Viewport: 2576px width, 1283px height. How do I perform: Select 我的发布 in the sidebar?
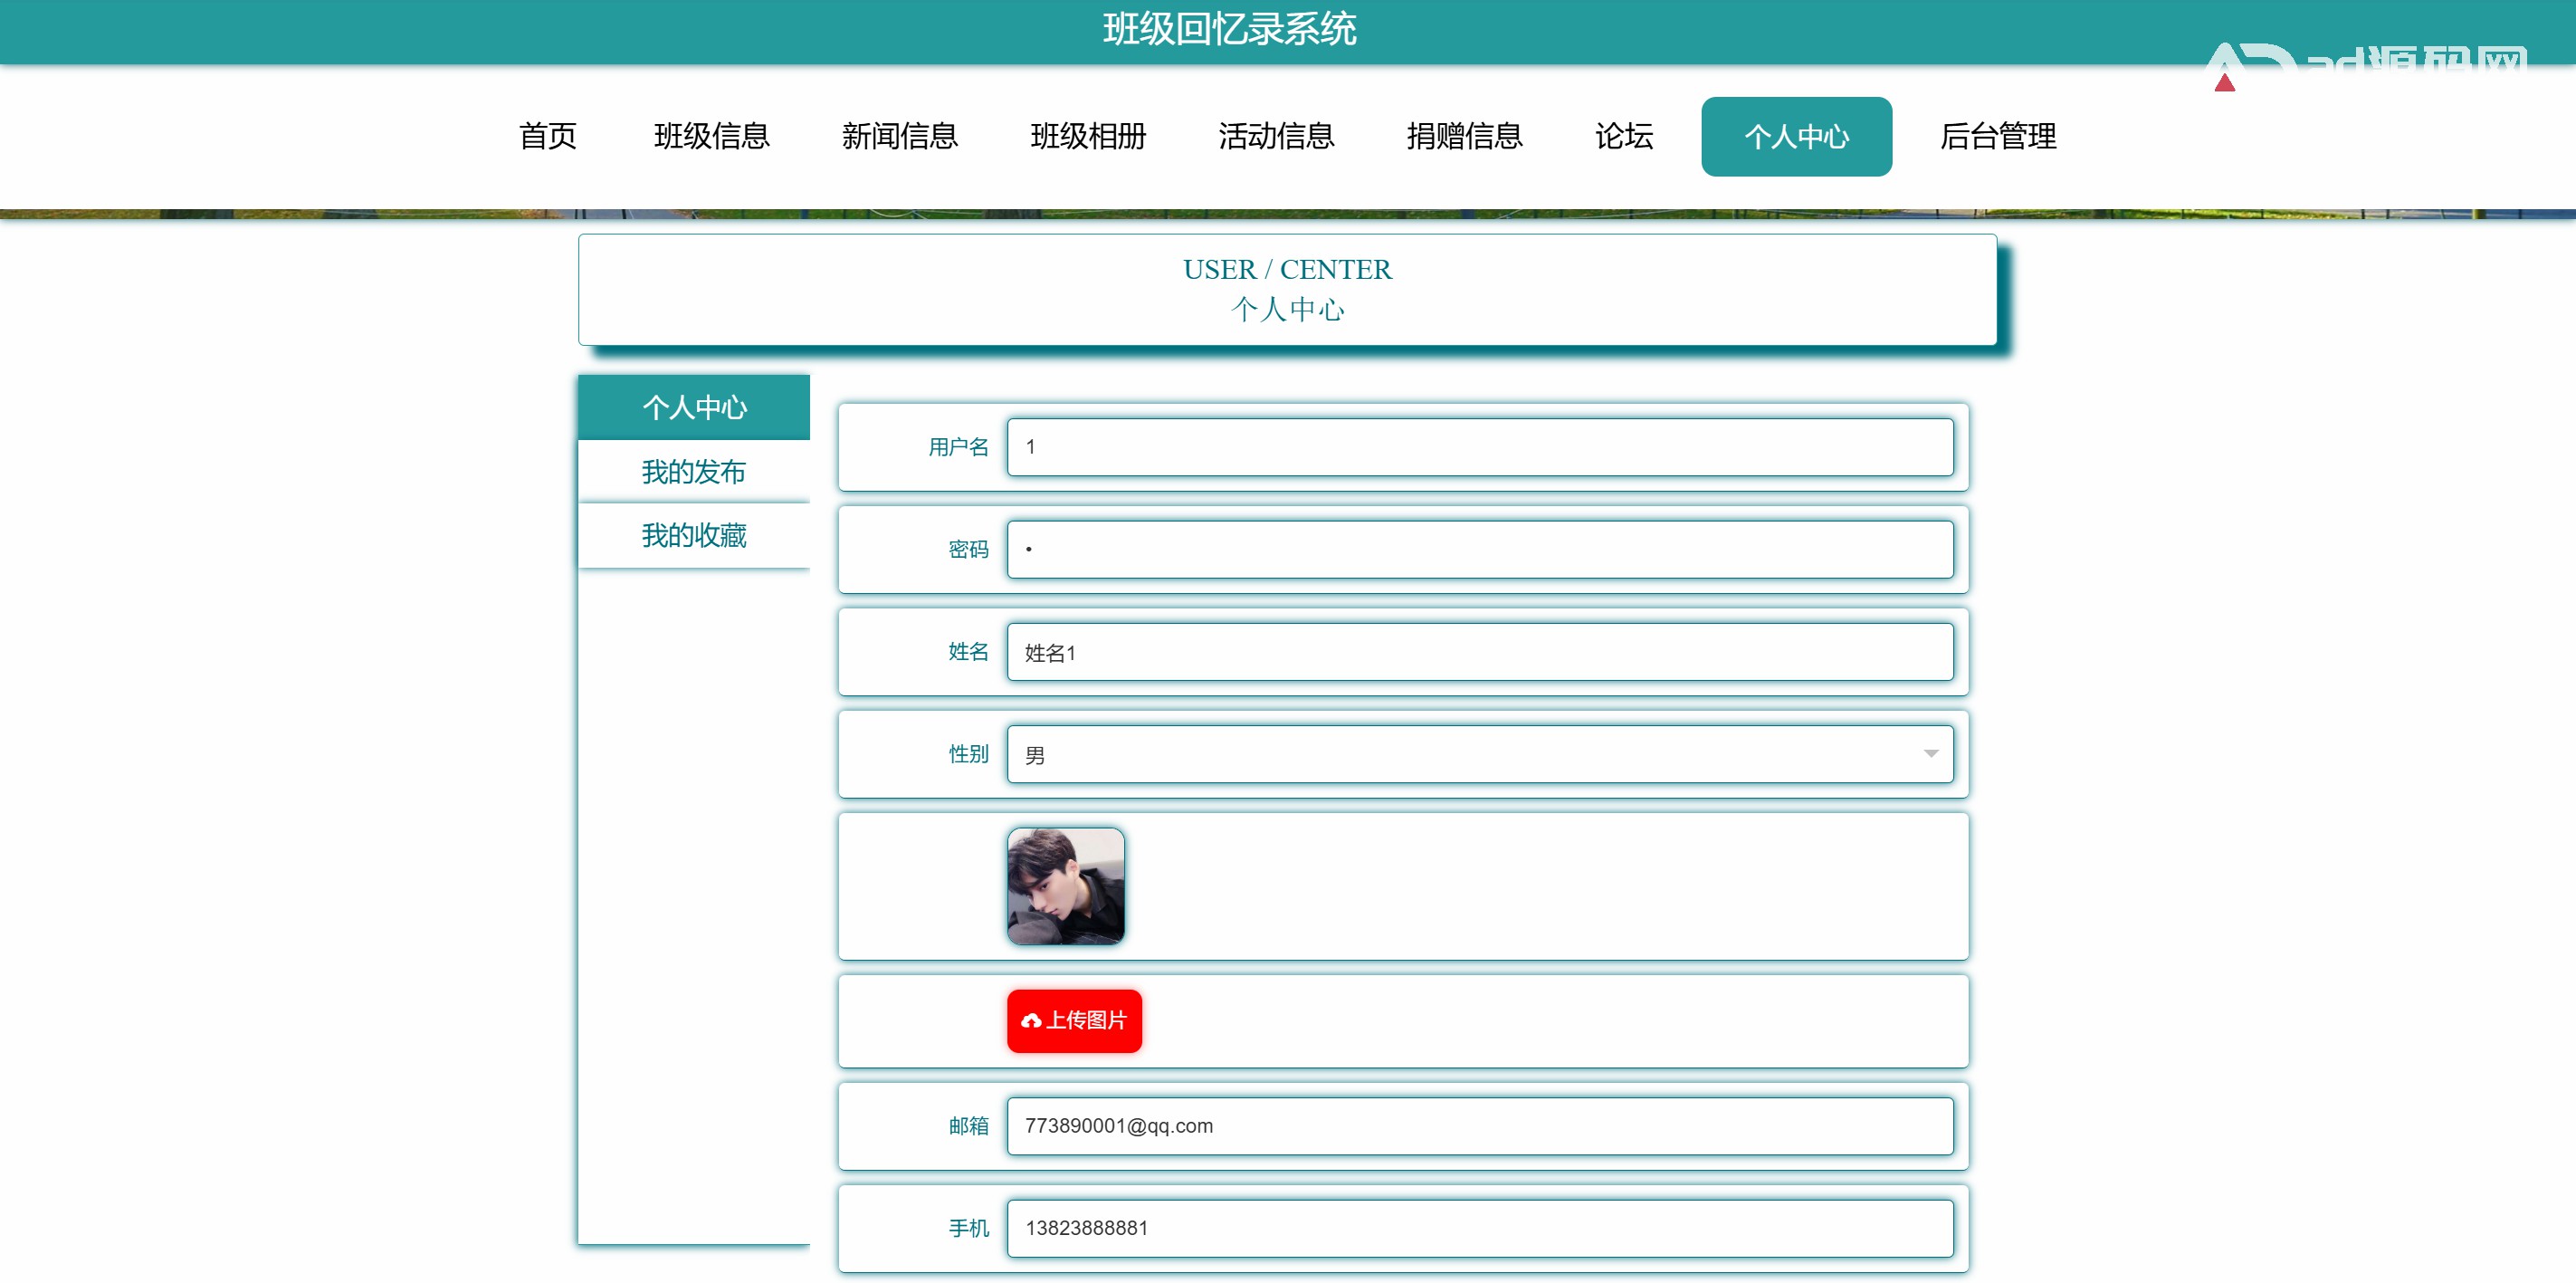(693, 472)
